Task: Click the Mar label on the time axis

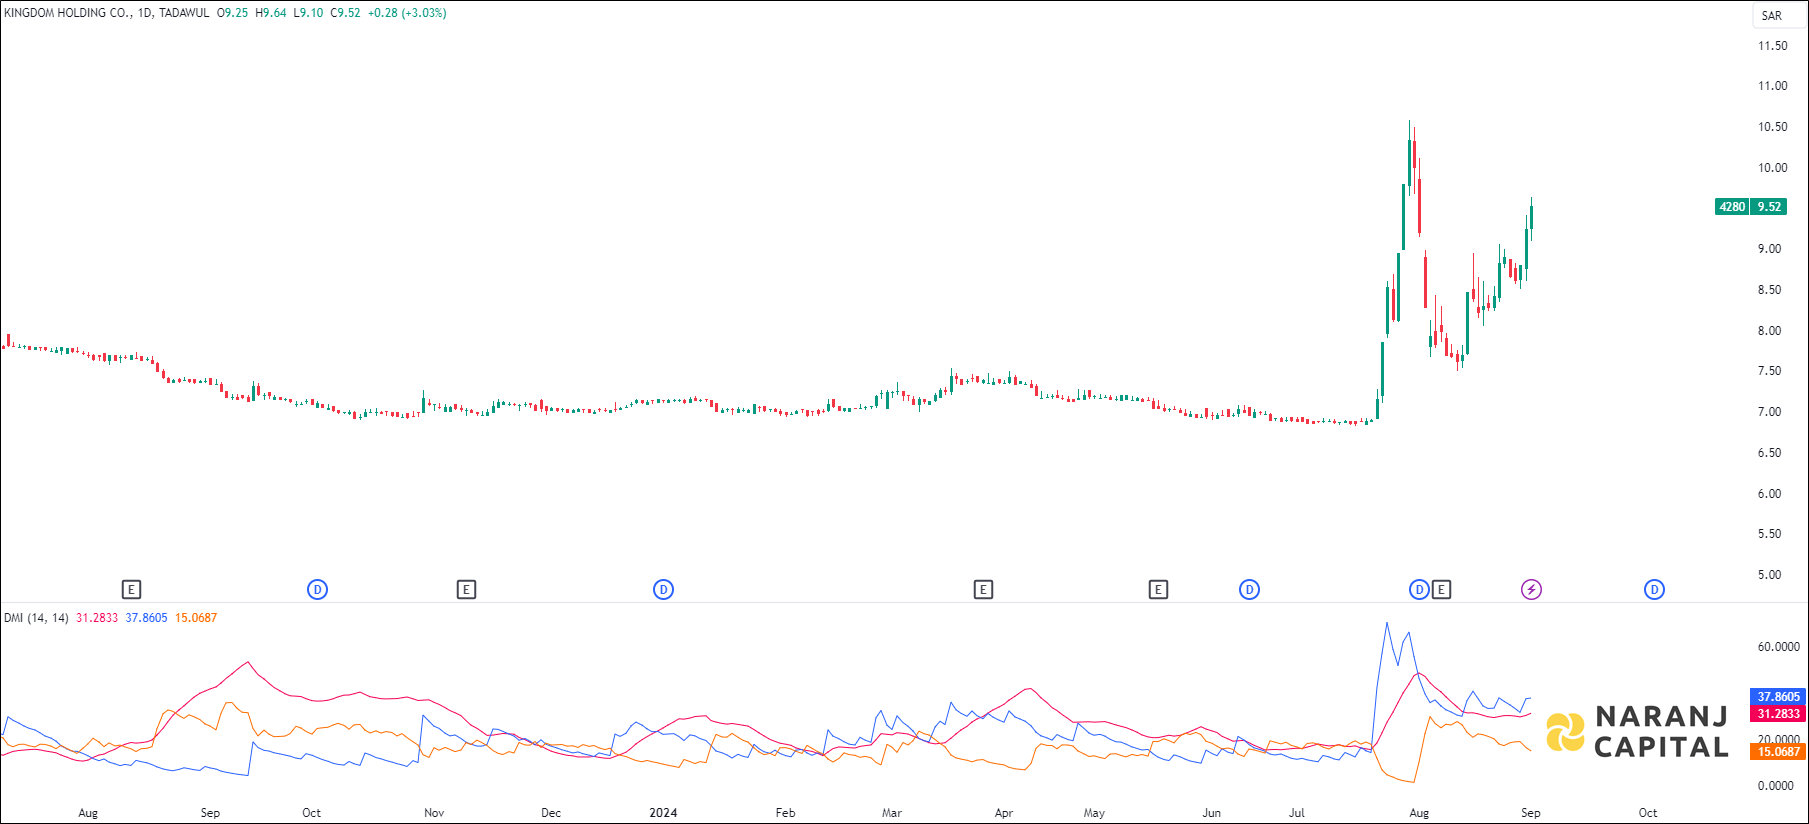Action: 892,813
